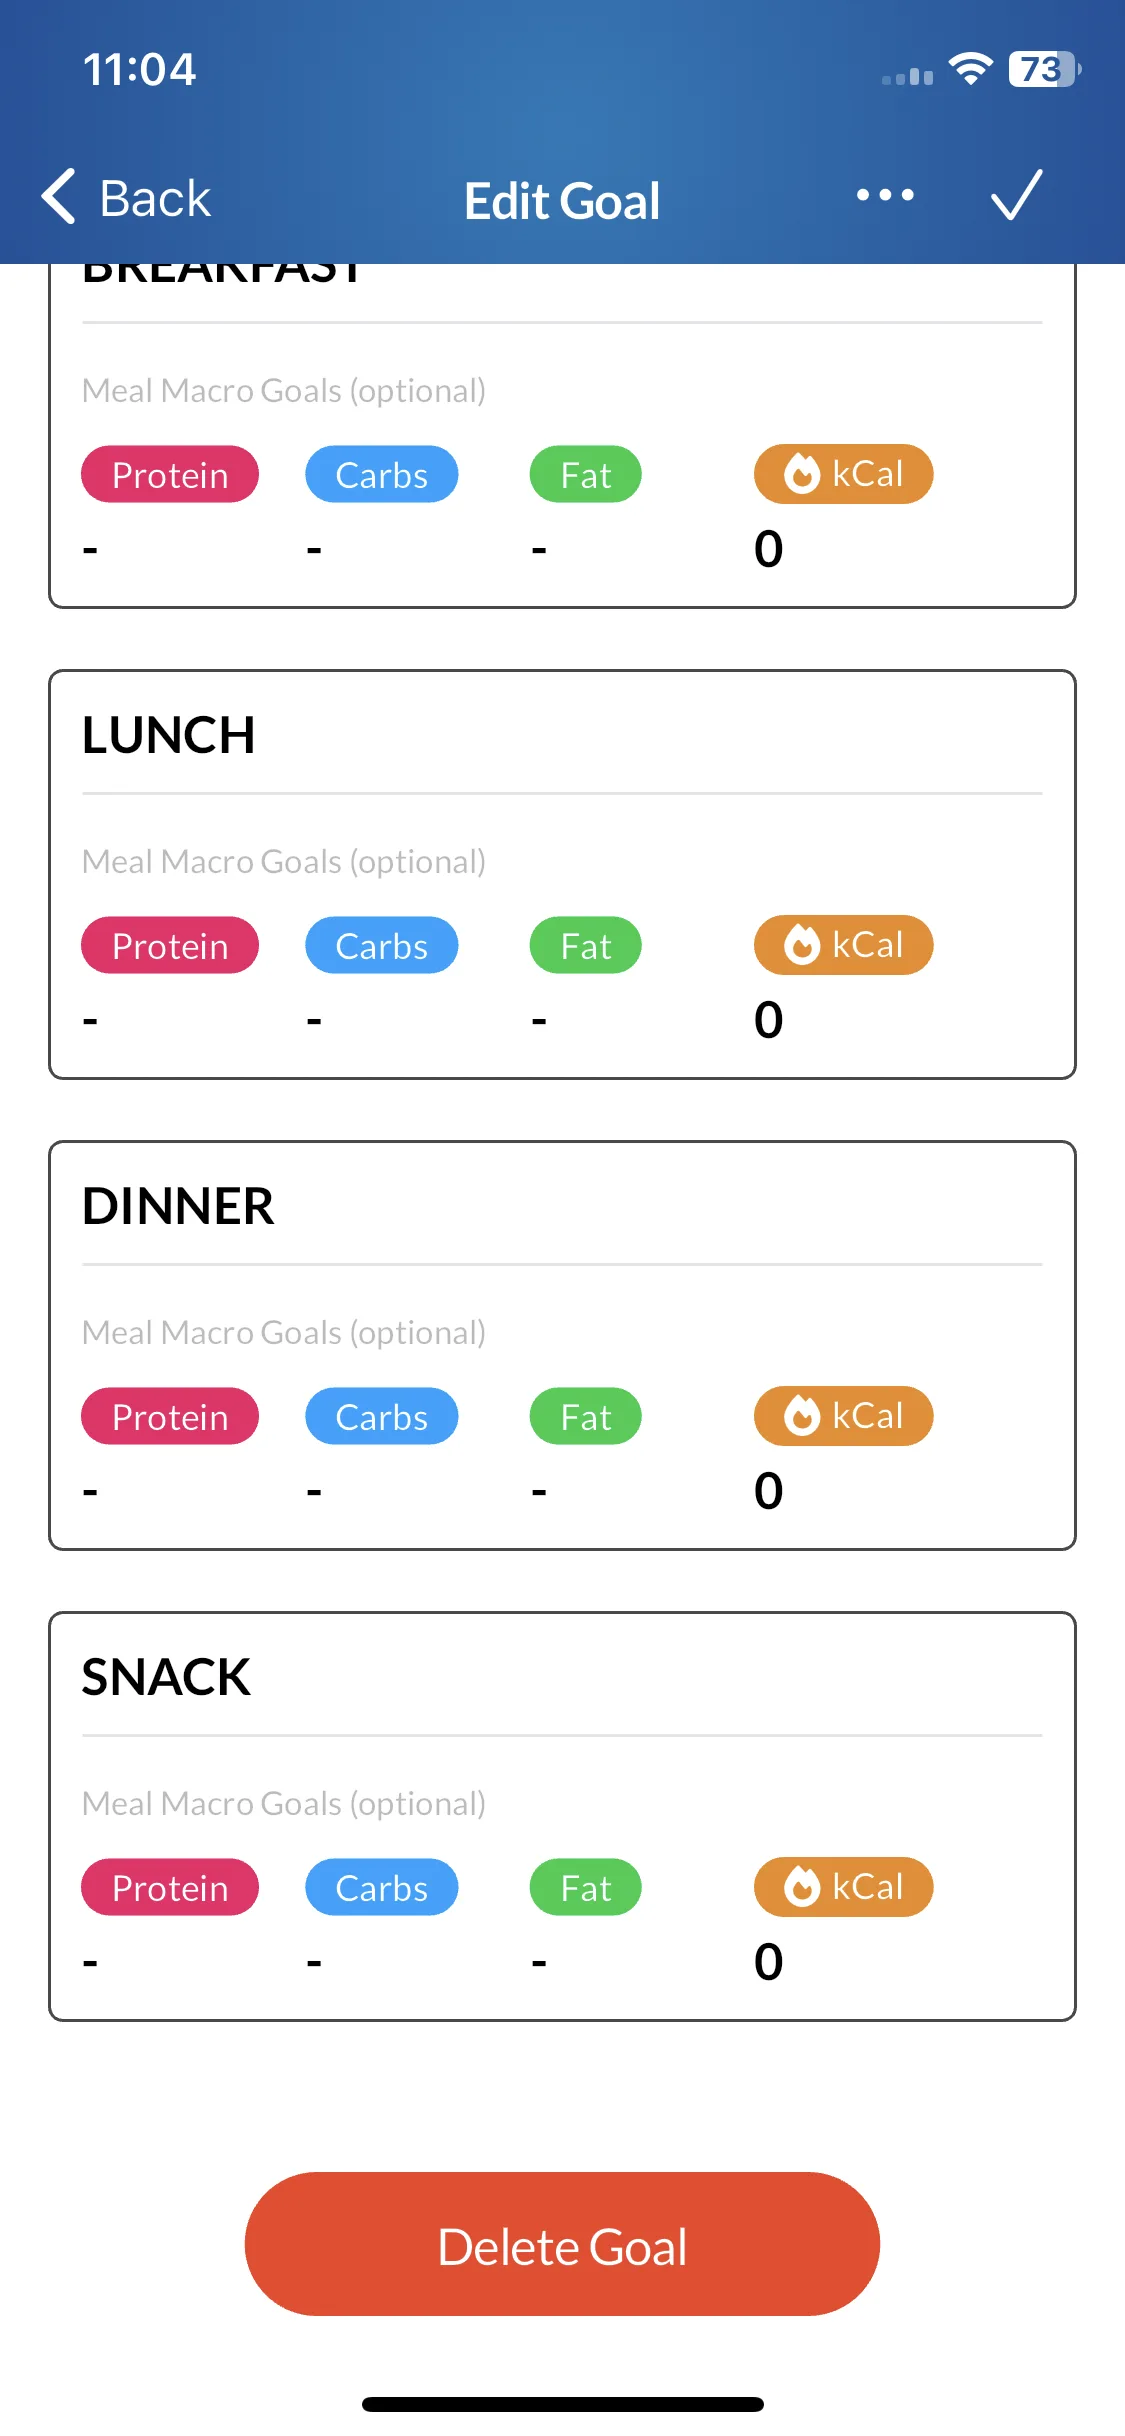Select the Fat badge in Snack
The width and height of the screenshot is (1125, 2436).
(585, 1888)
